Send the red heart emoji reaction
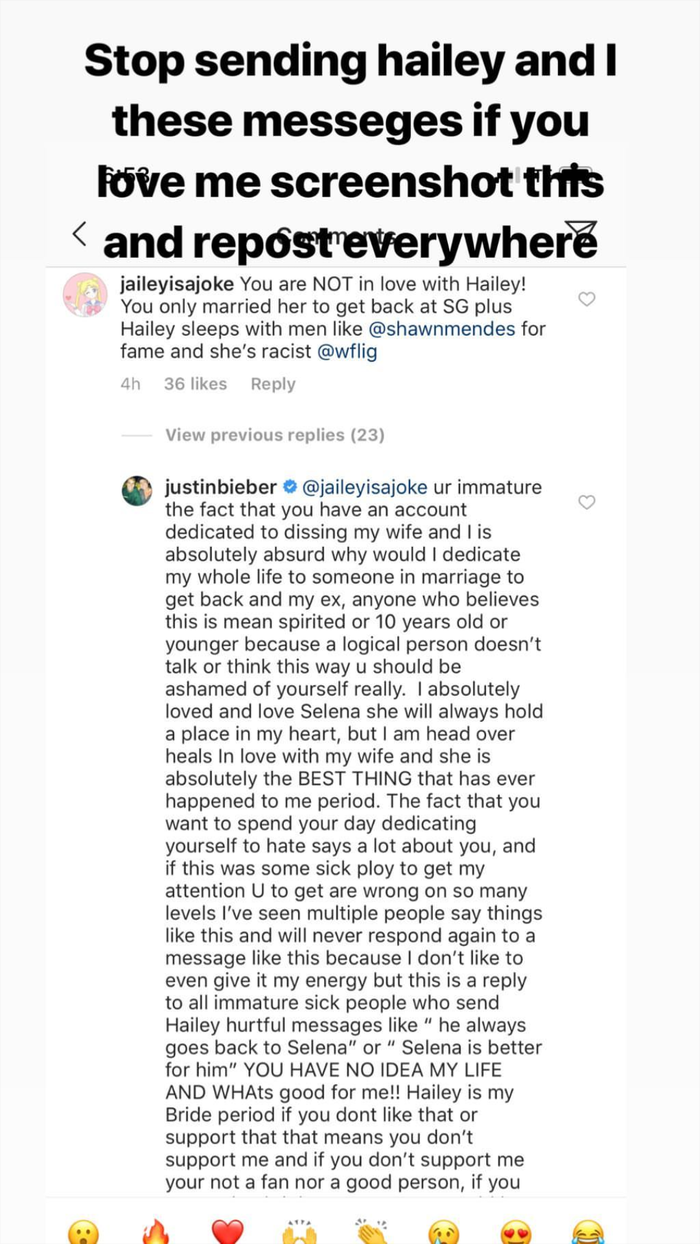 (228, 1232)
